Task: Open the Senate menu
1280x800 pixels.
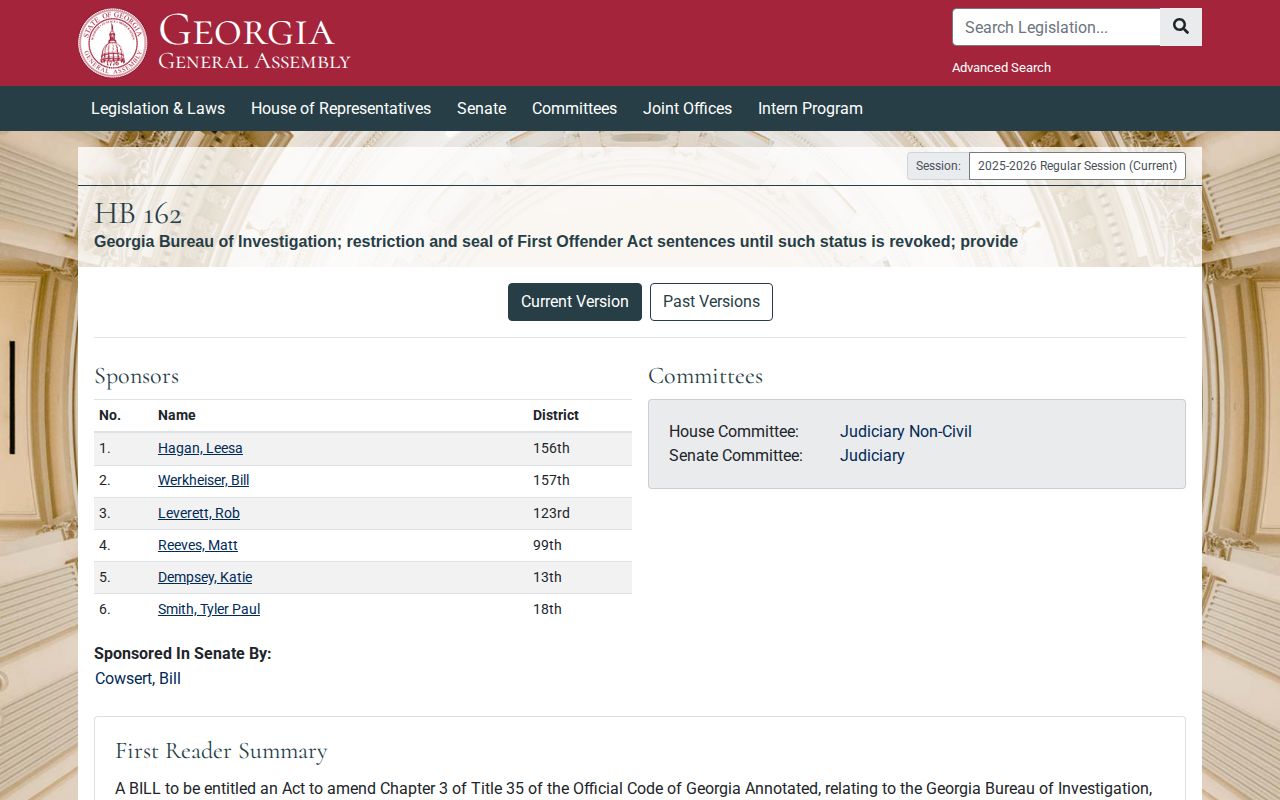Action: (x=481, y=108)
